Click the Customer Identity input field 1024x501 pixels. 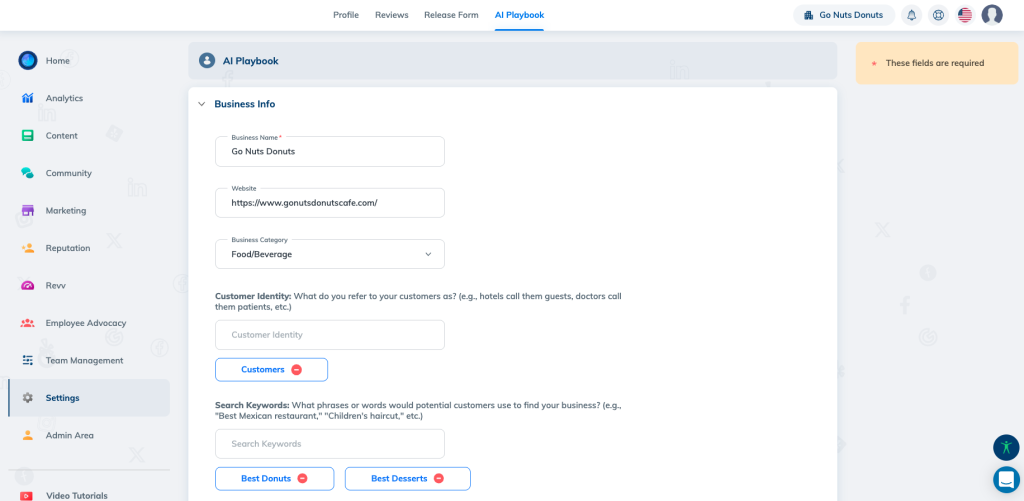click(x=329, y=335)
